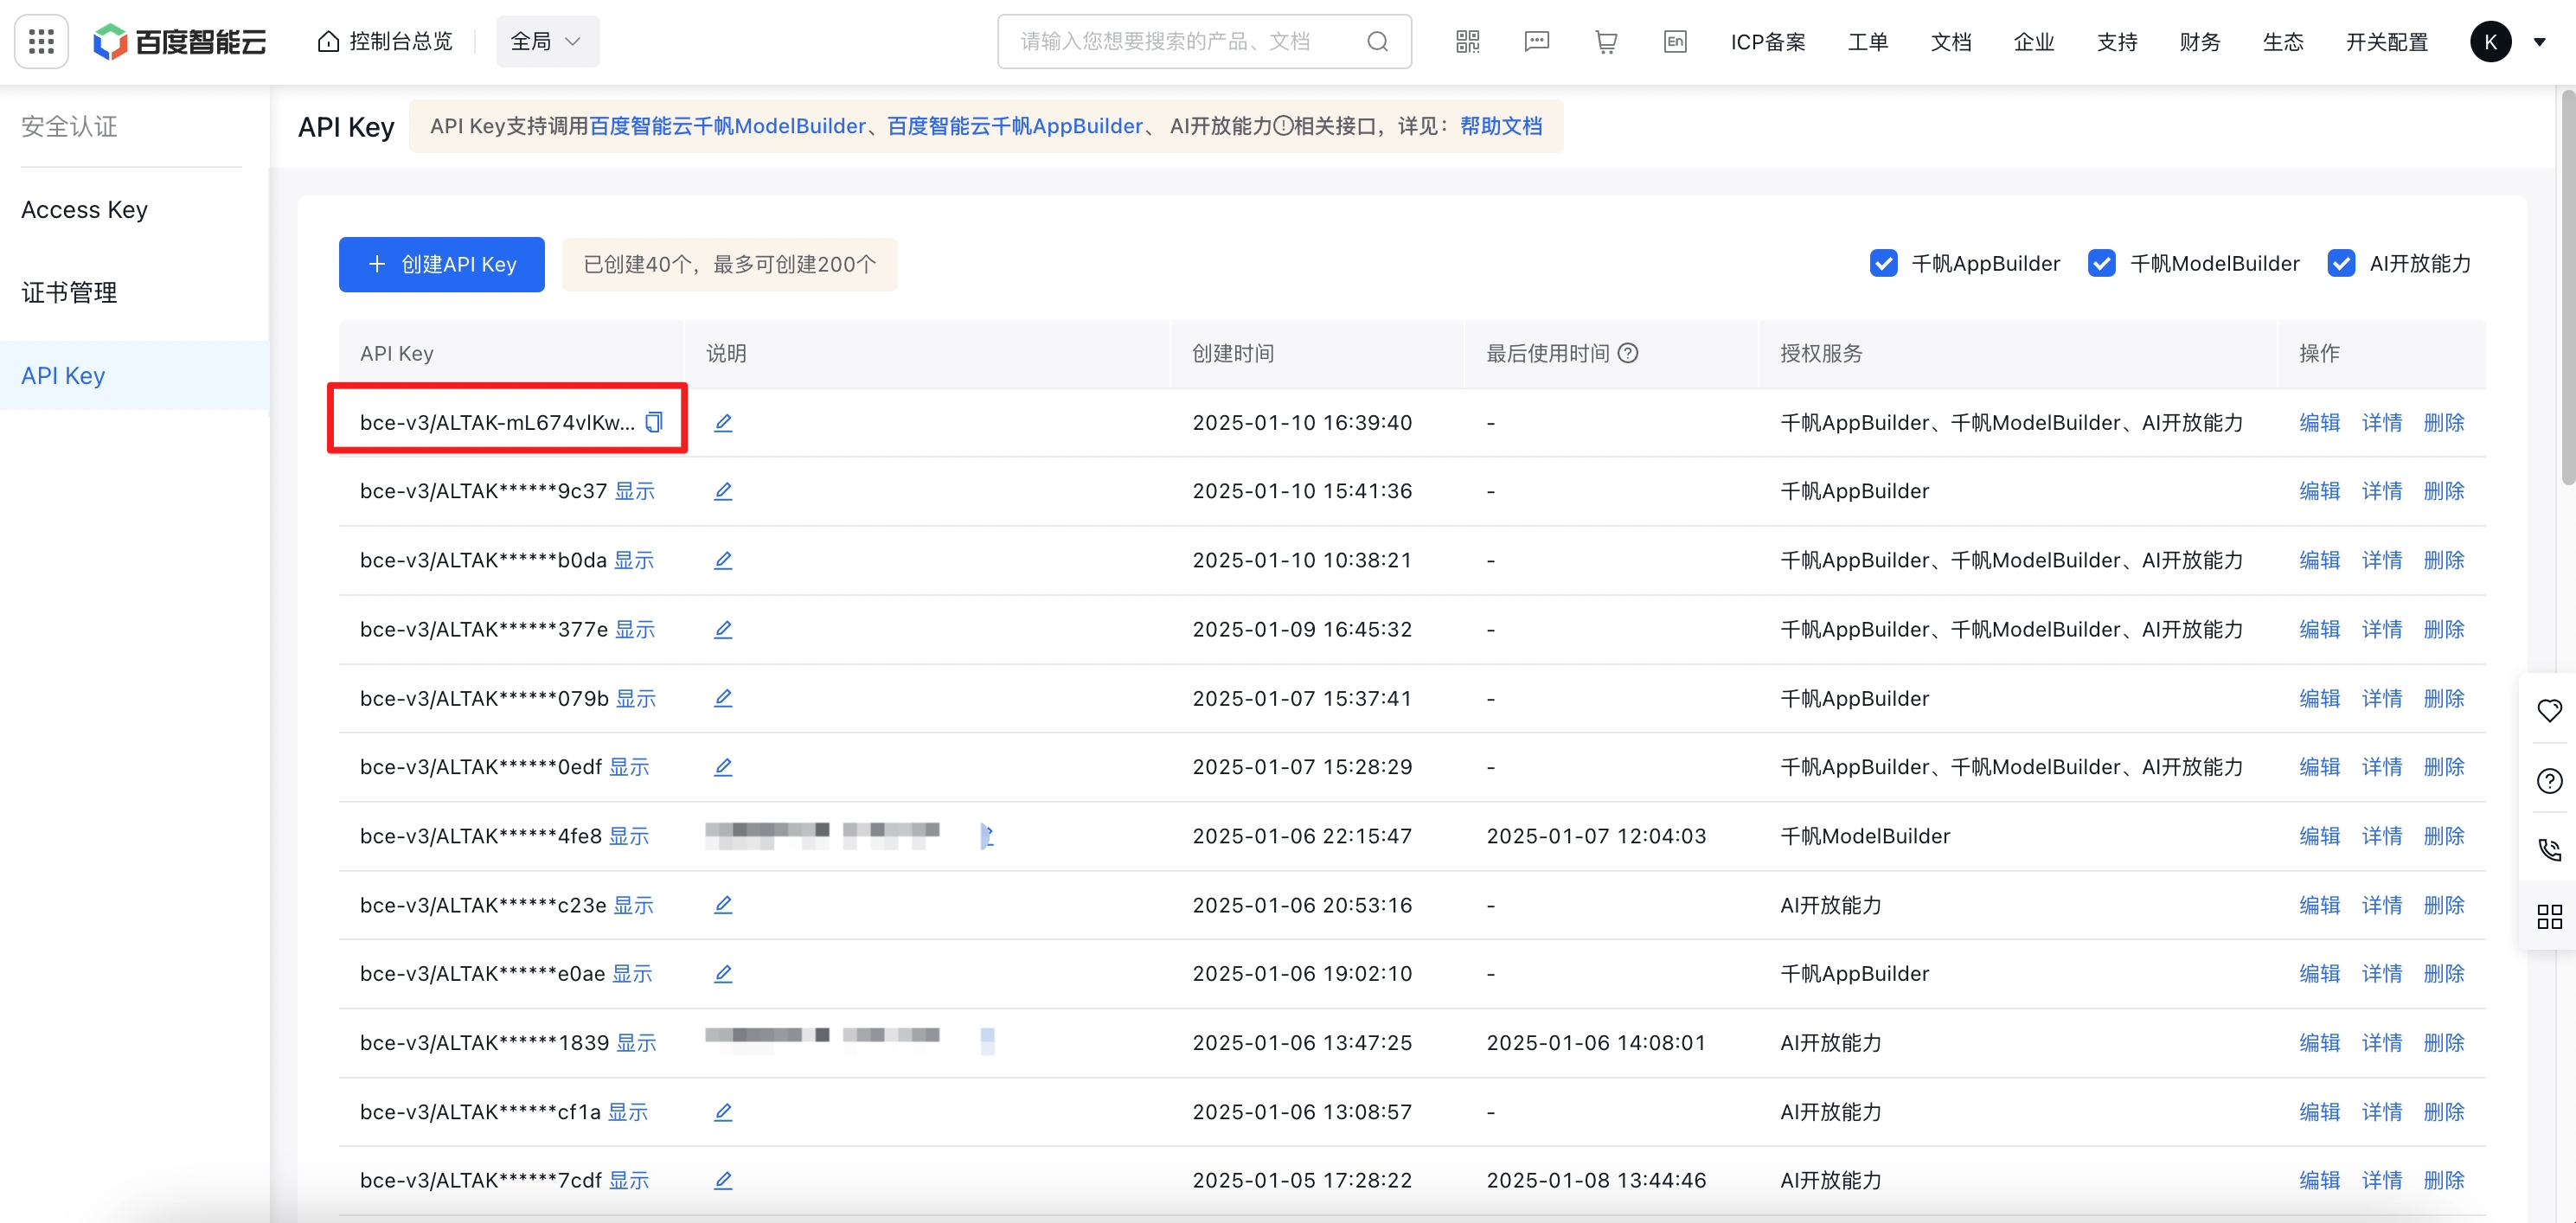Viewport: 2576px width, 1223px height.
Task: Click 编辑 for key ending c23e
Action: click(2319, 905)
